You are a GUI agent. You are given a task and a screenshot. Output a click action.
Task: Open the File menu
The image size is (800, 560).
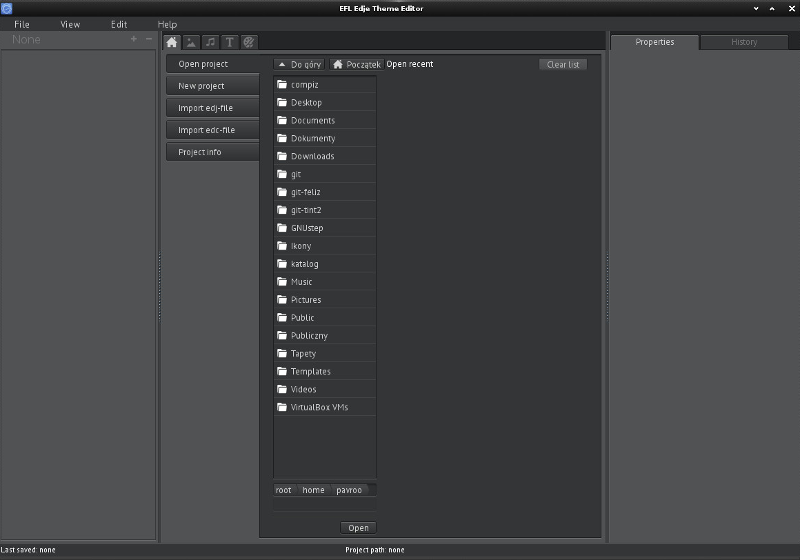tap(21, 24)
